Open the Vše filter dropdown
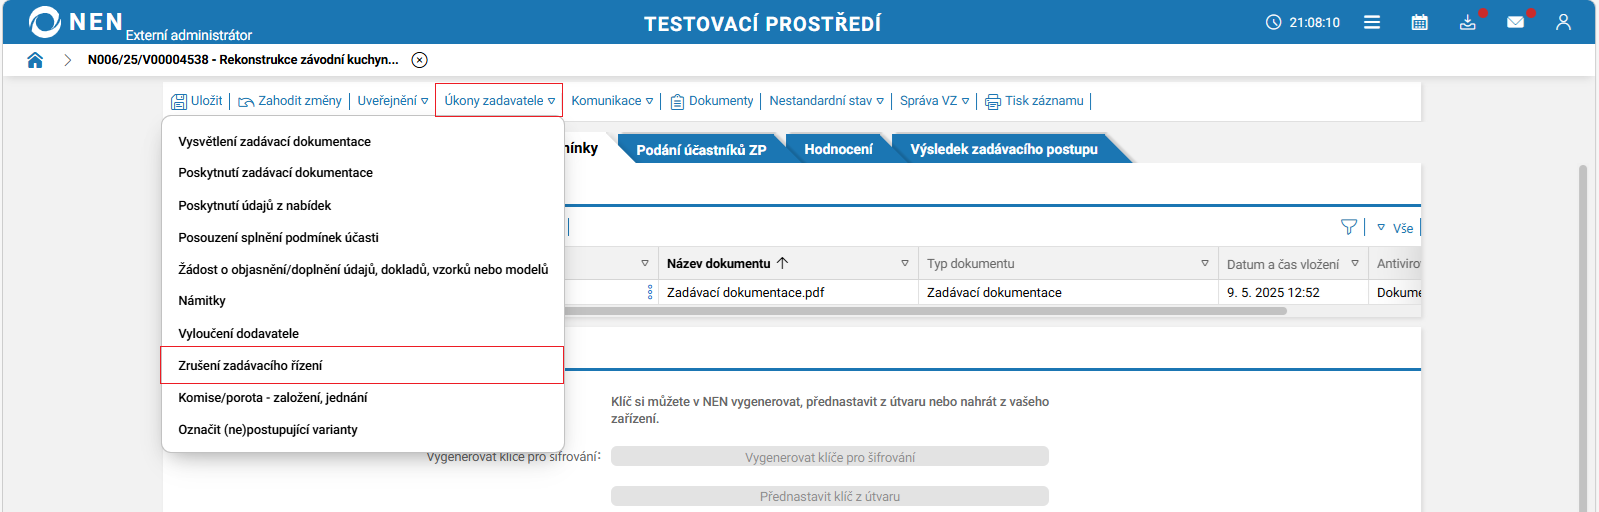 (1396, 228)
